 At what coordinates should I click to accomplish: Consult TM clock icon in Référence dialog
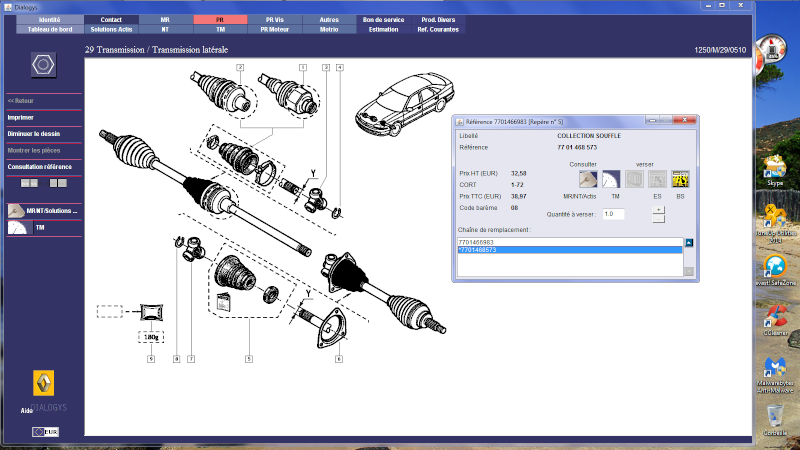coord(611,179)
